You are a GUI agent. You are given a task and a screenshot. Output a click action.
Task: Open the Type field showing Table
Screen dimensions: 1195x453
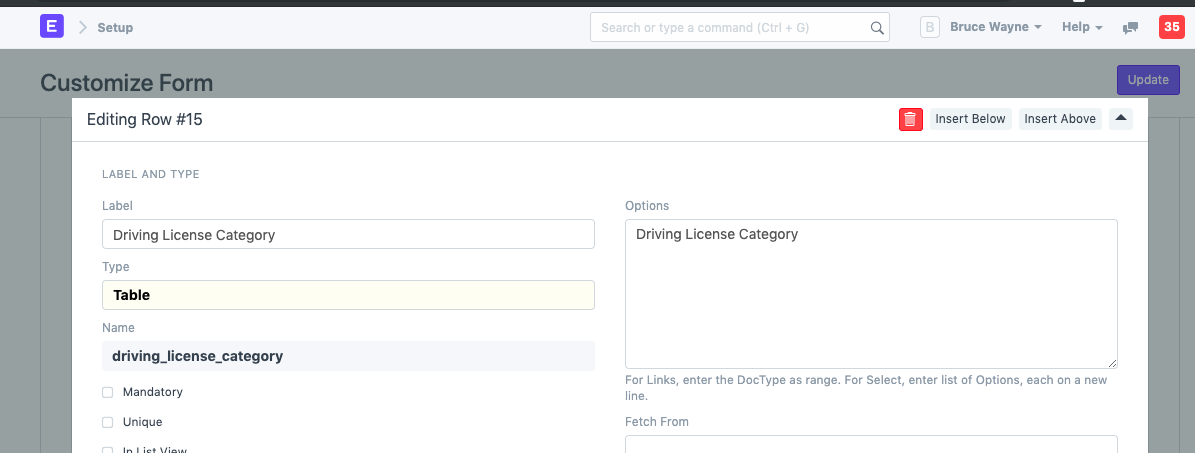pyautogui.click(x=348, y=295)
